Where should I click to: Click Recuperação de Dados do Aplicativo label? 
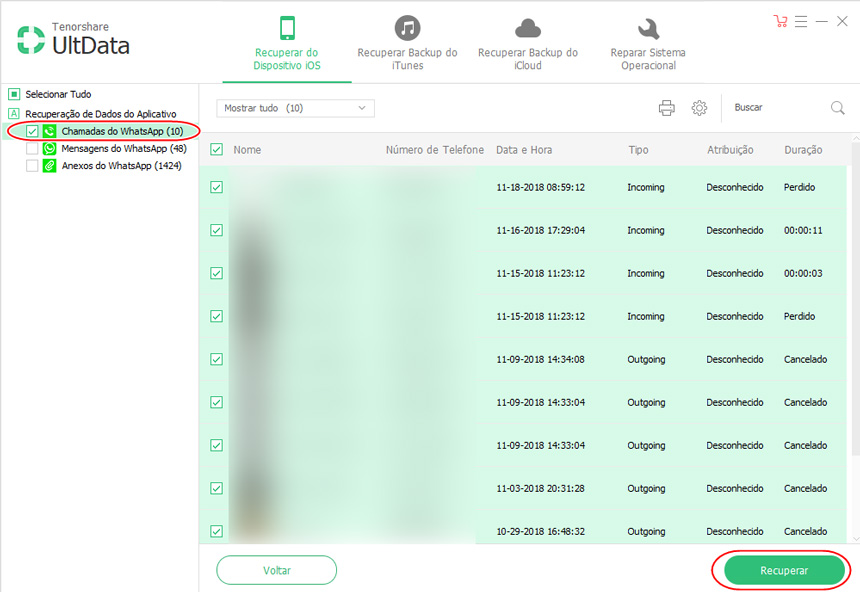click(x=101, y=114)
